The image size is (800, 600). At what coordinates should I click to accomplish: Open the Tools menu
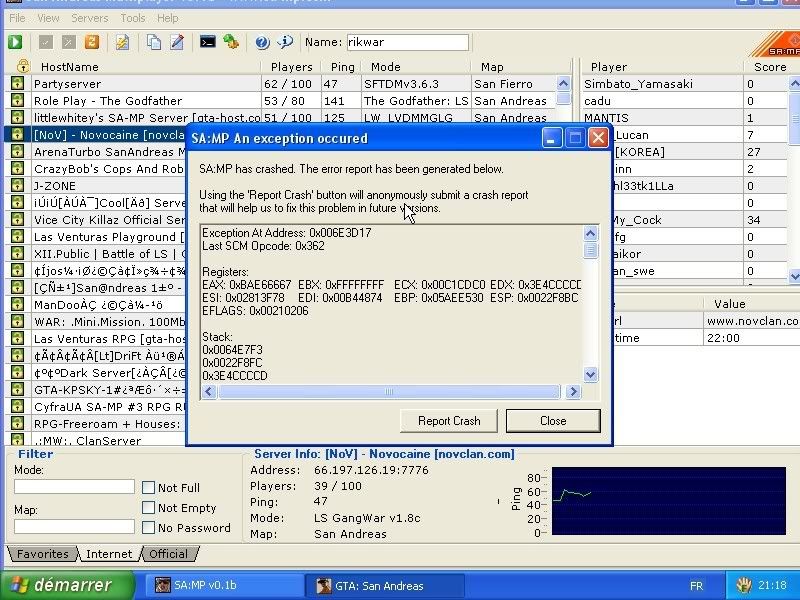pos(133,18)
